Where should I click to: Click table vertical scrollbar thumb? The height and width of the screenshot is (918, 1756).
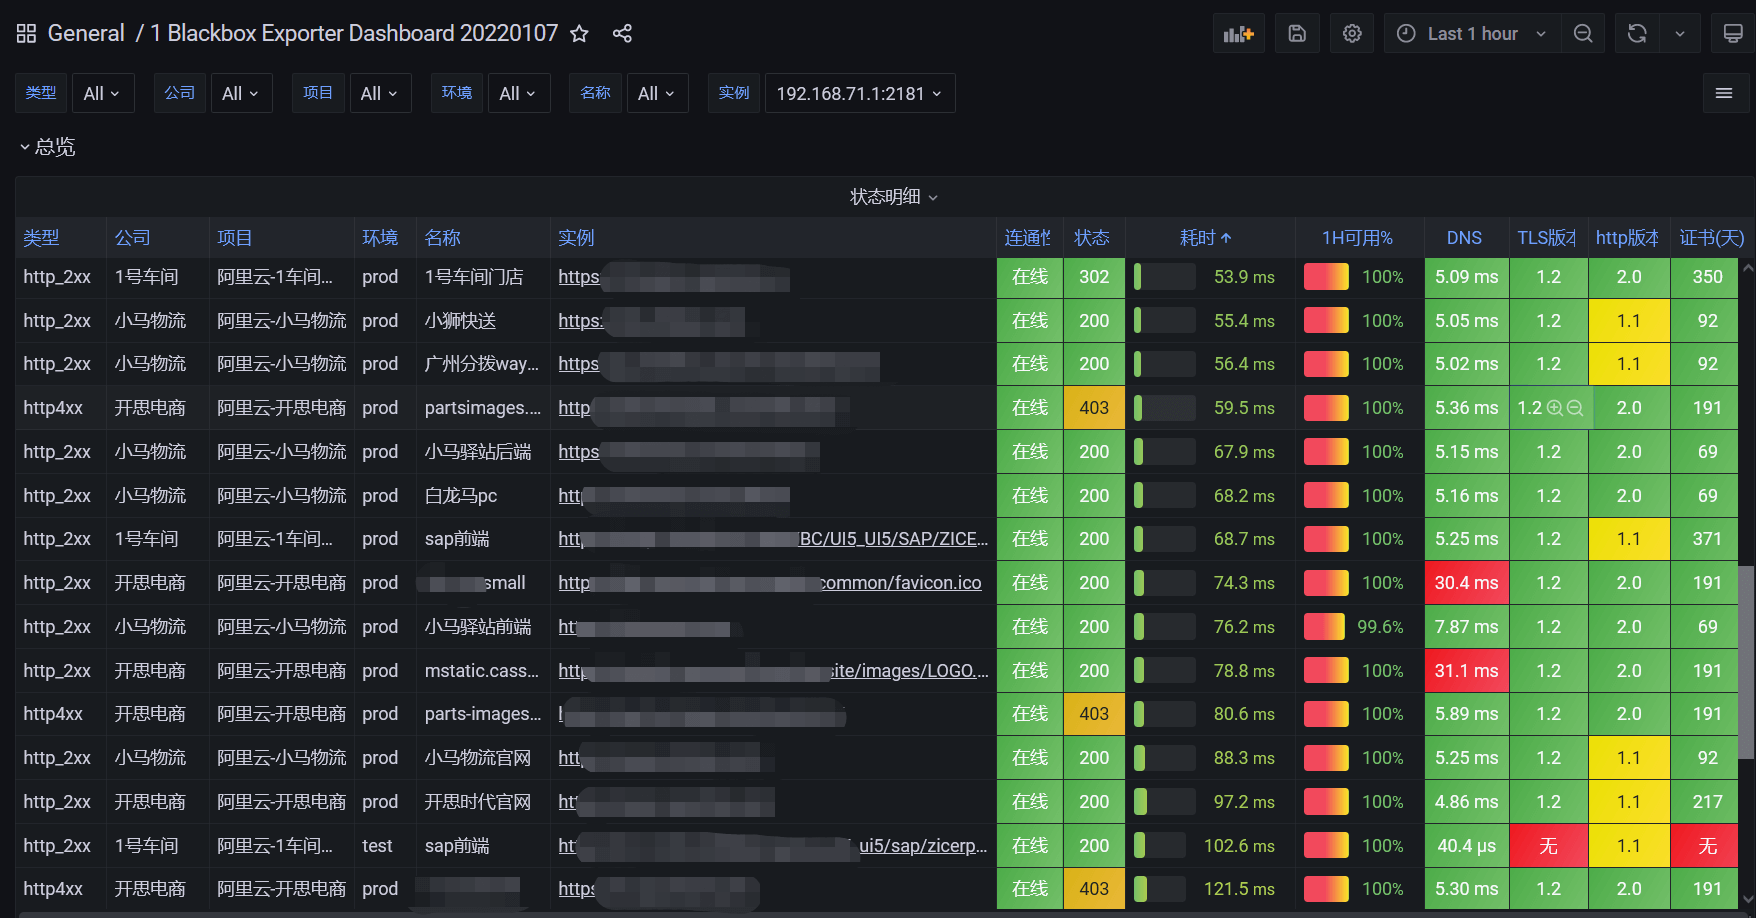tap(1747, 664)
